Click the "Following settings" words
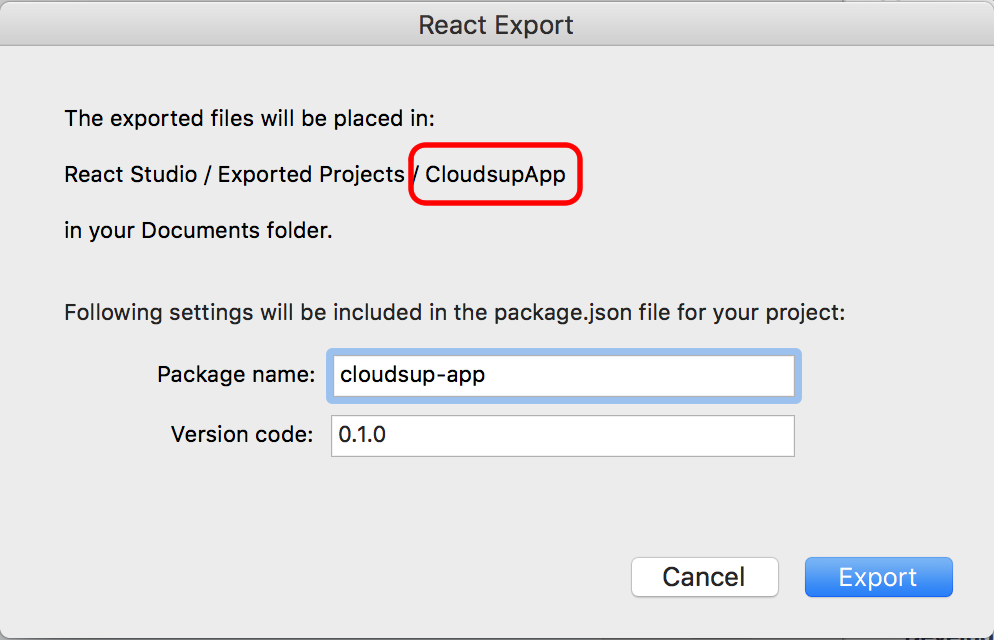 [138, 313]
